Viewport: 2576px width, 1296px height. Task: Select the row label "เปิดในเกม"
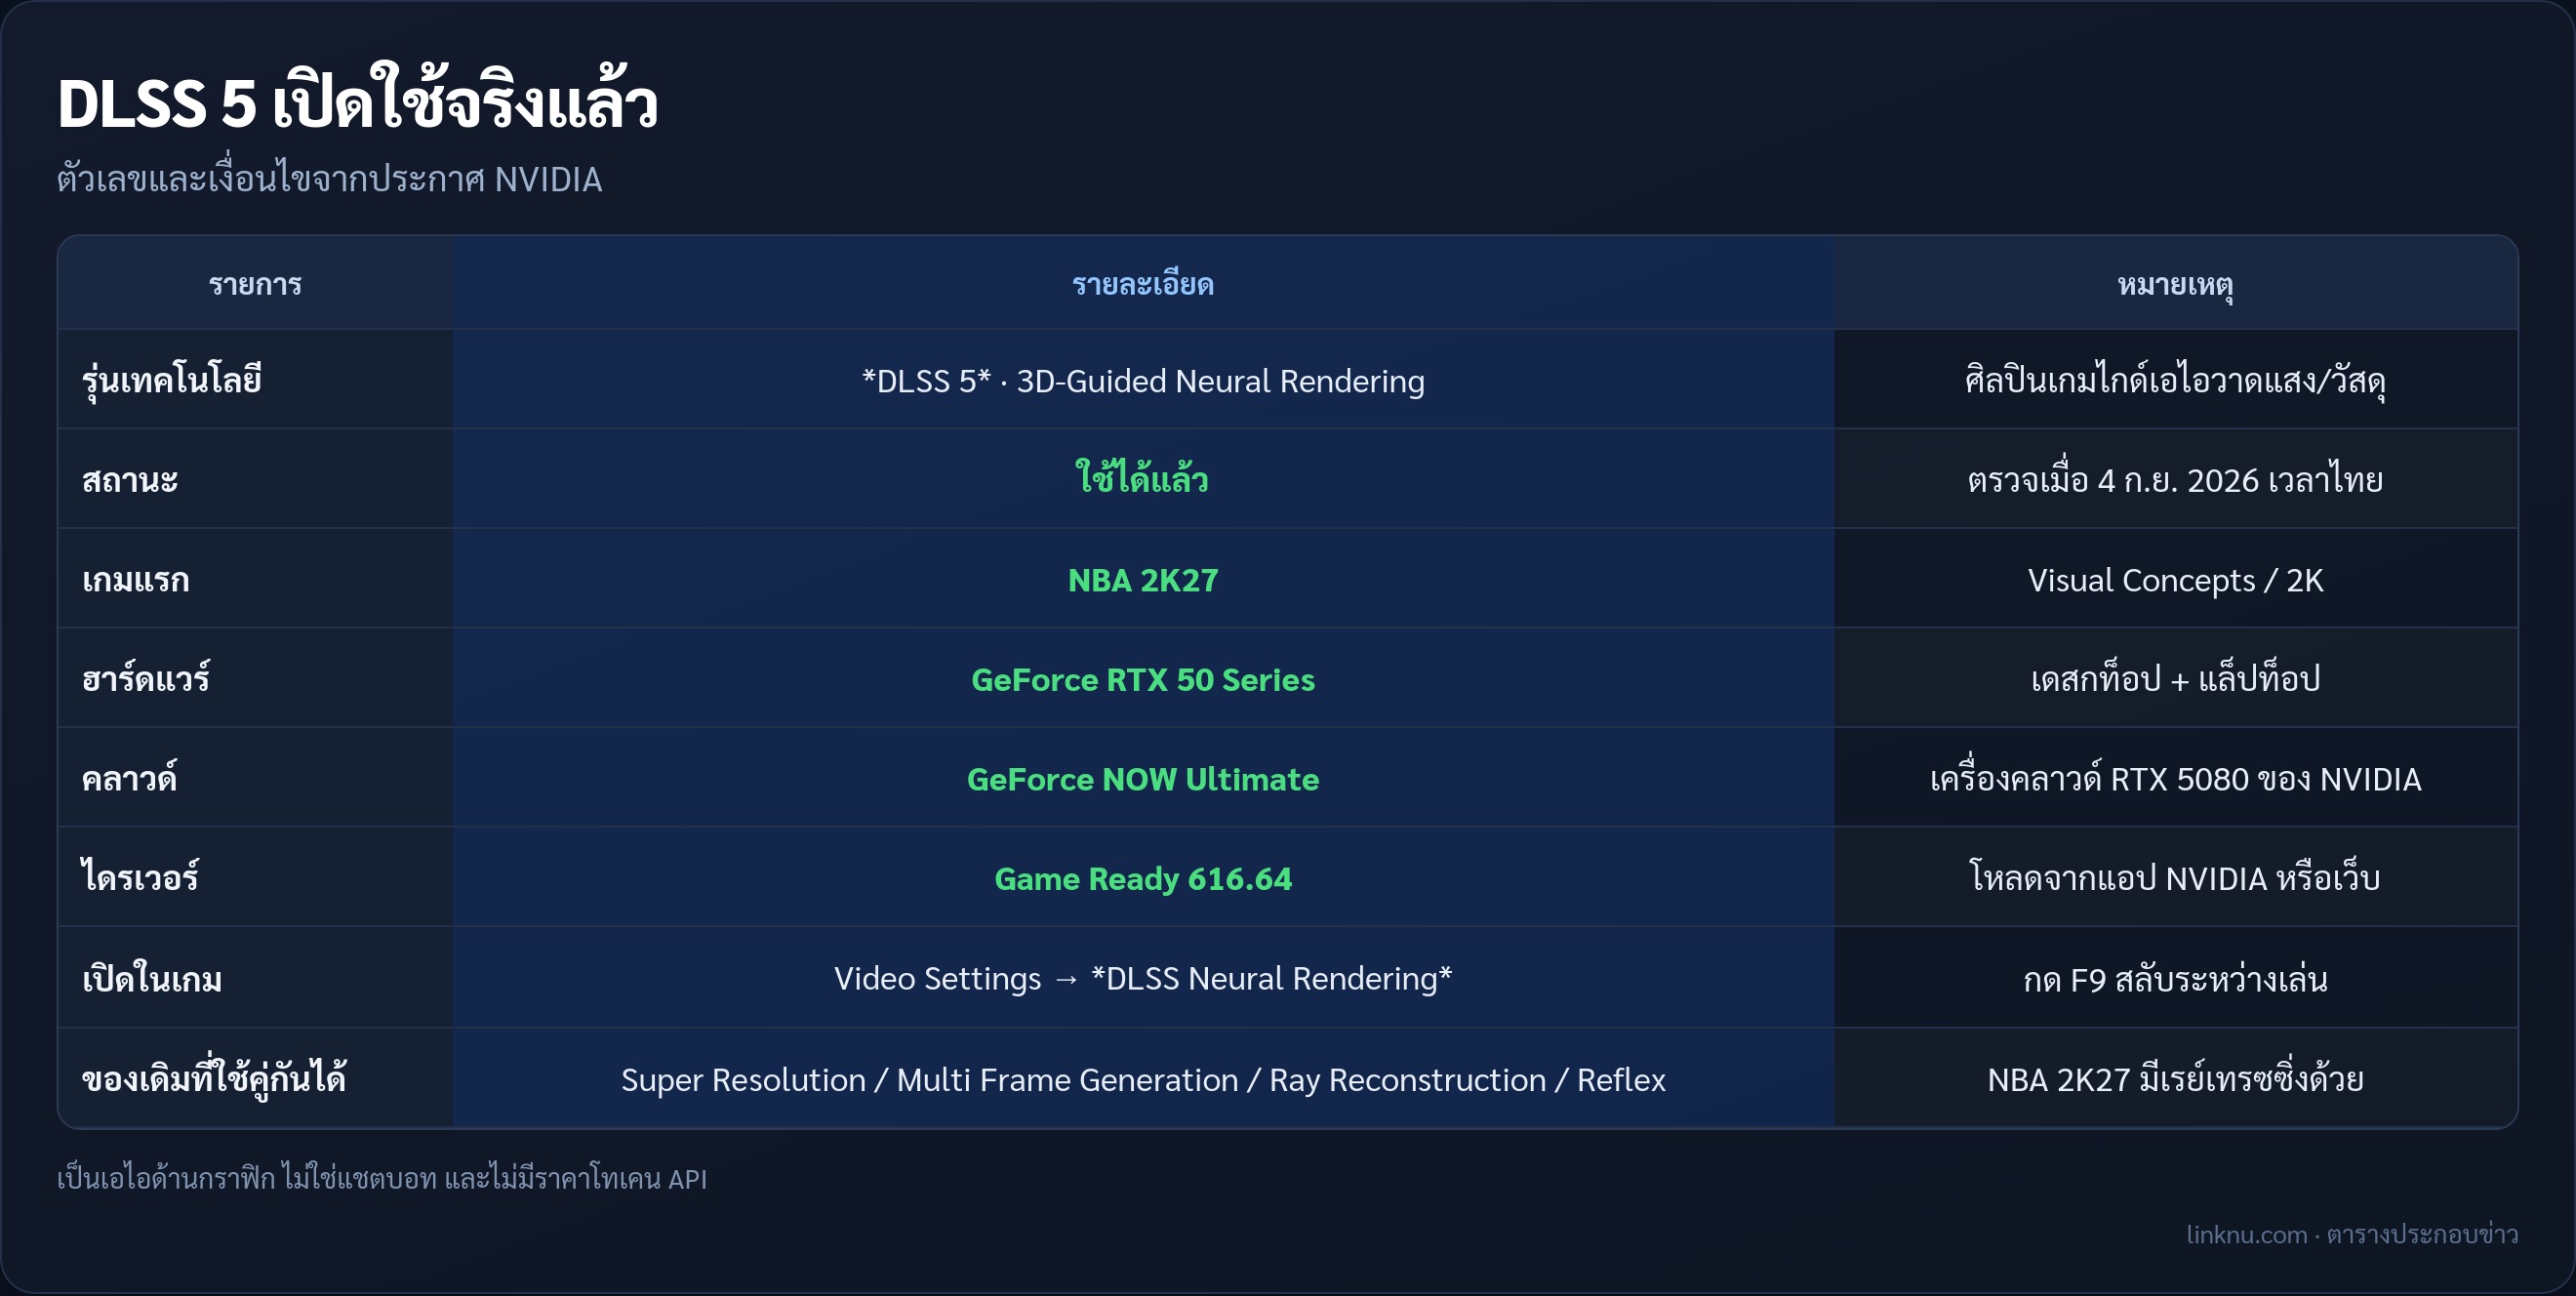point(152,977)
